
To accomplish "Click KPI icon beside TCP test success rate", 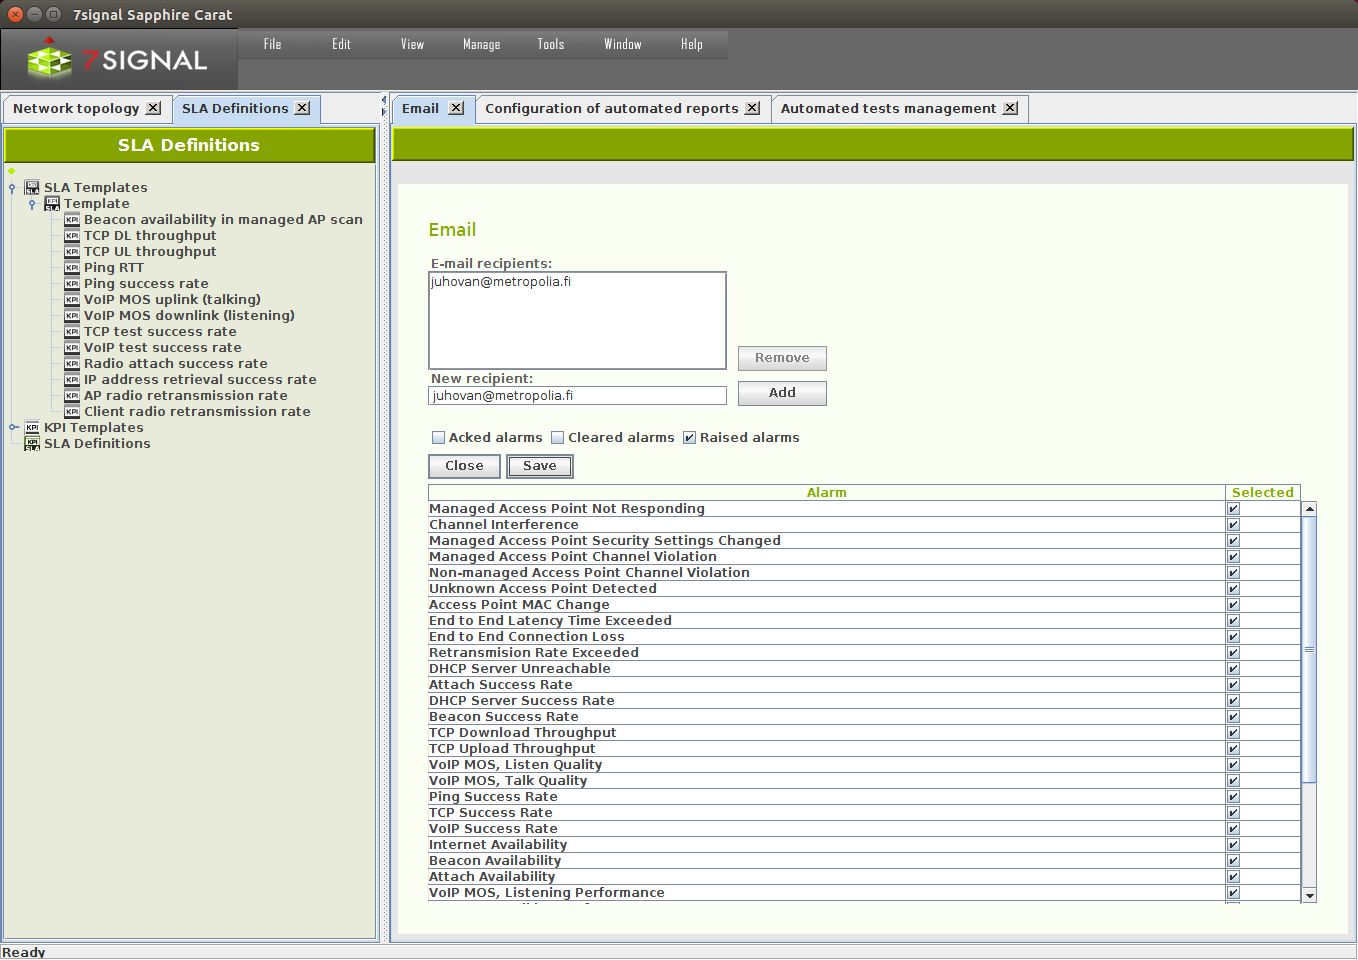I will (72, 331).
